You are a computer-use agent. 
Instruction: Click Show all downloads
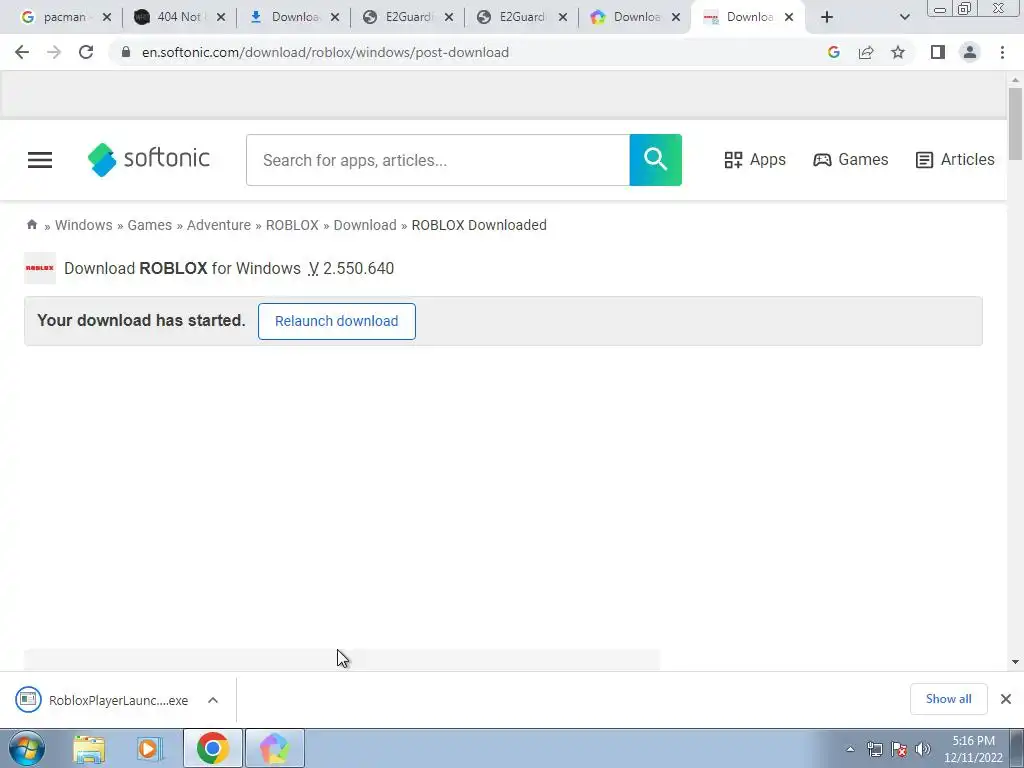(948, 699)
